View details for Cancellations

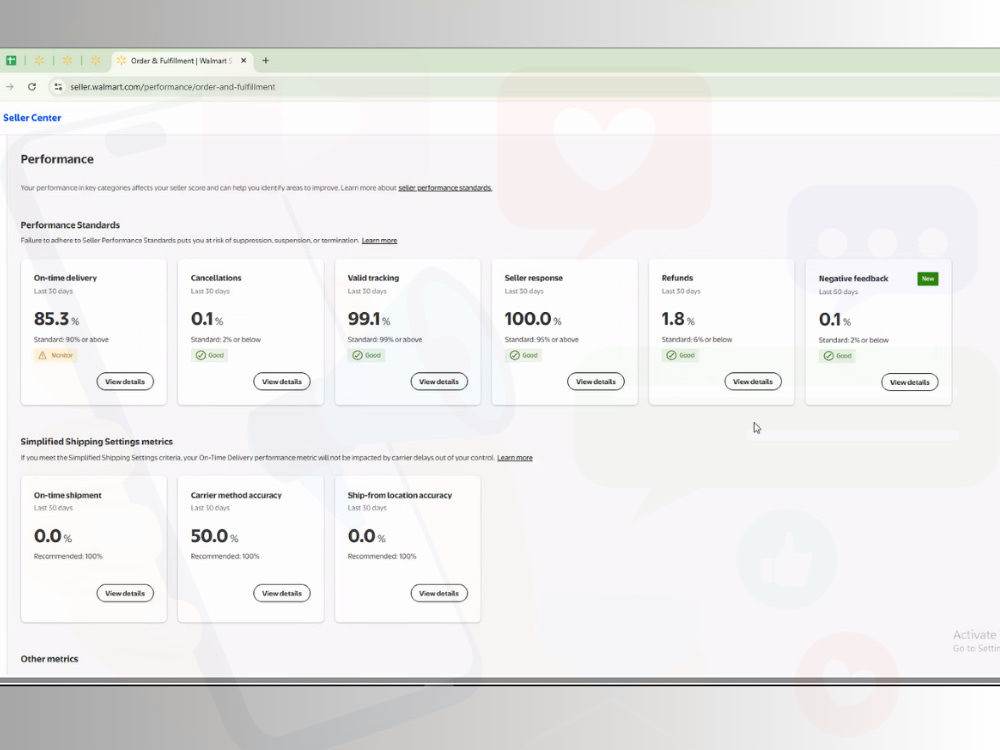click(282, 381)
